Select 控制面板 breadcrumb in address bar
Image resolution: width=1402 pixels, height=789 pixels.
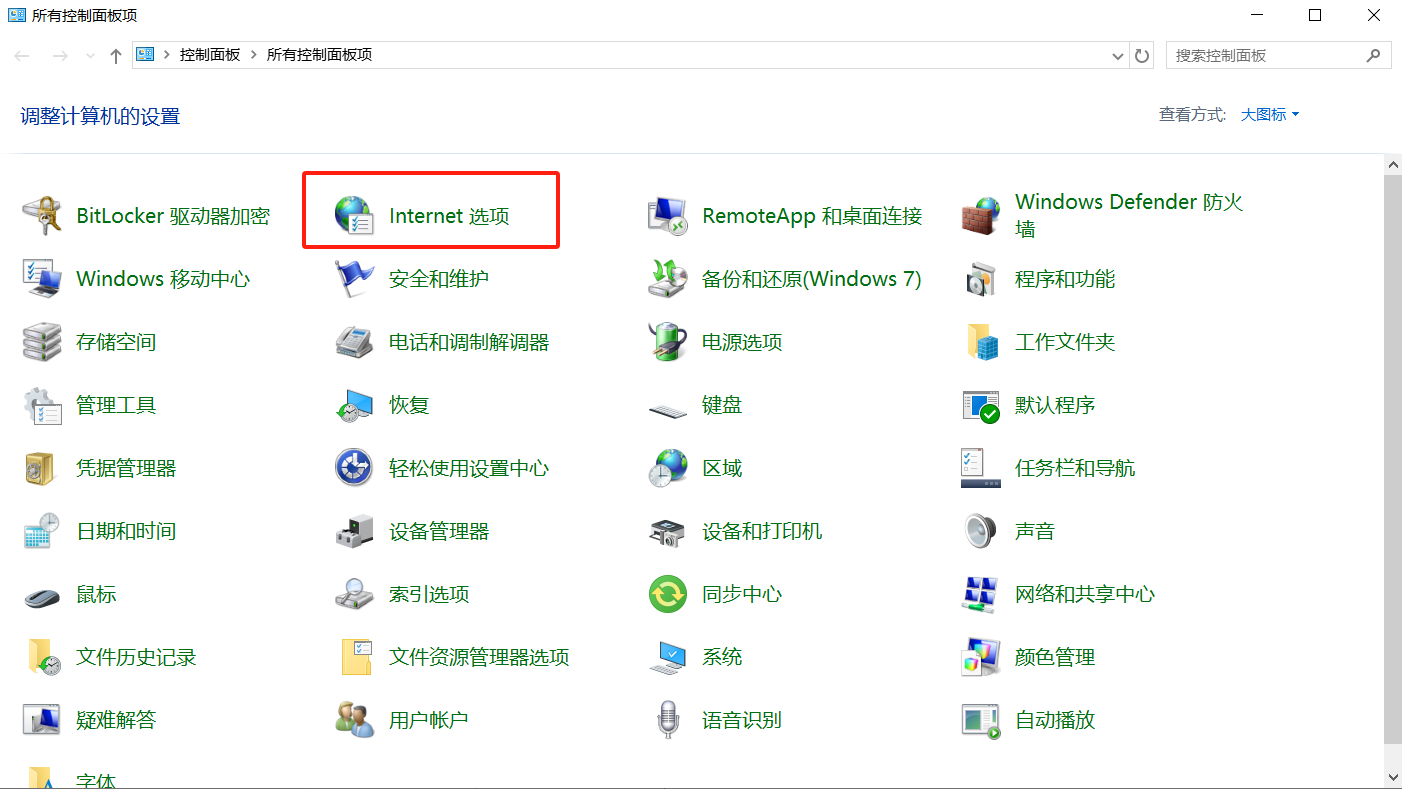(x=210, y=55)
